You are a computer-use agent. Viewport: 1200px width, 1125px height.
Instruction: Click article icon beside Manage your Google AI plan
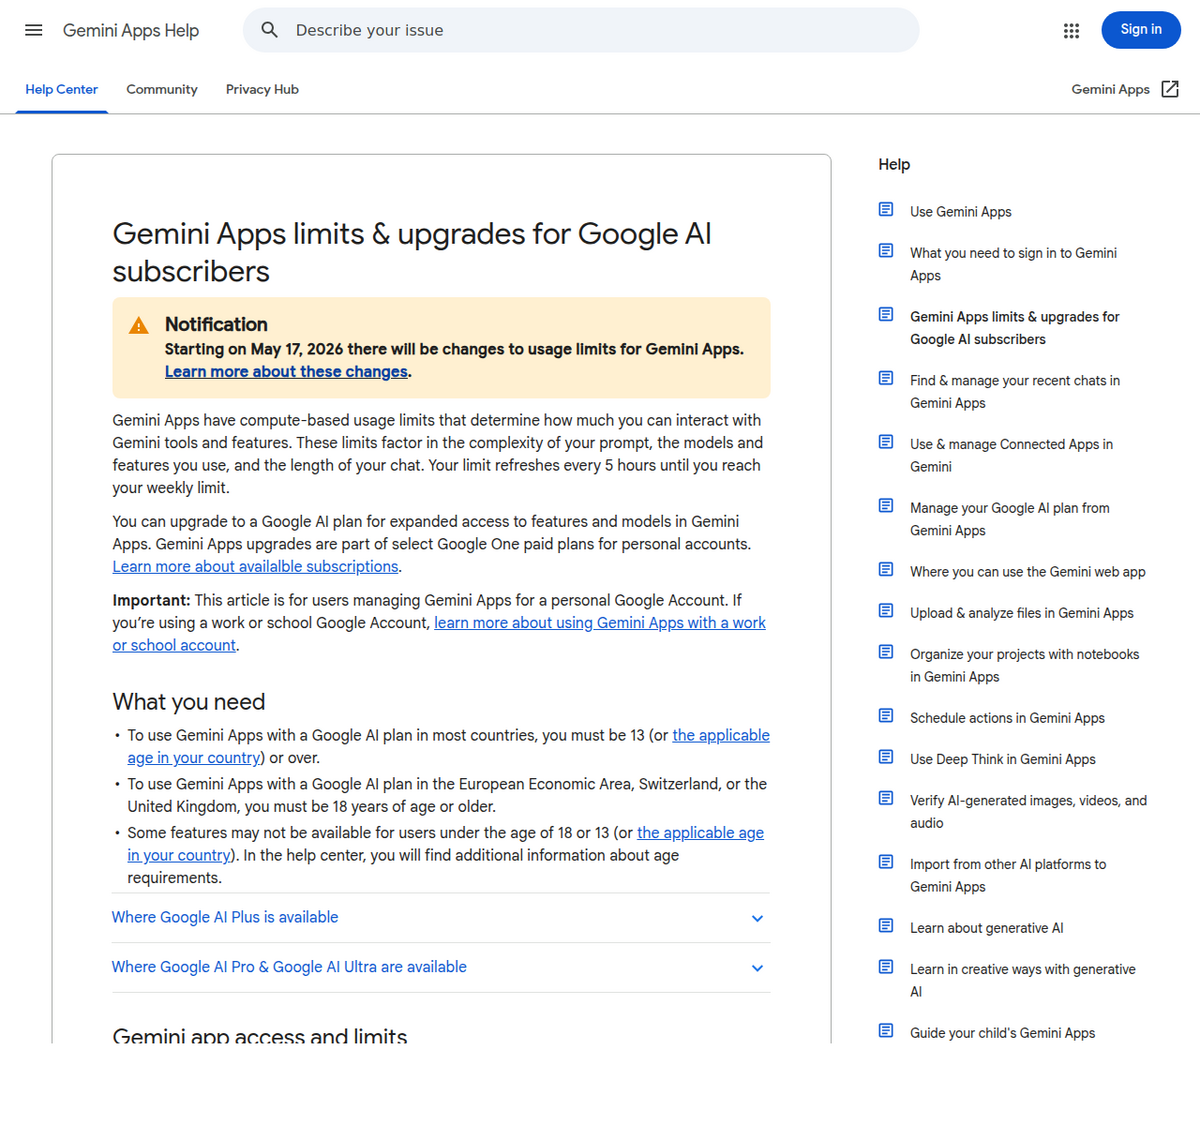(886, 506)
